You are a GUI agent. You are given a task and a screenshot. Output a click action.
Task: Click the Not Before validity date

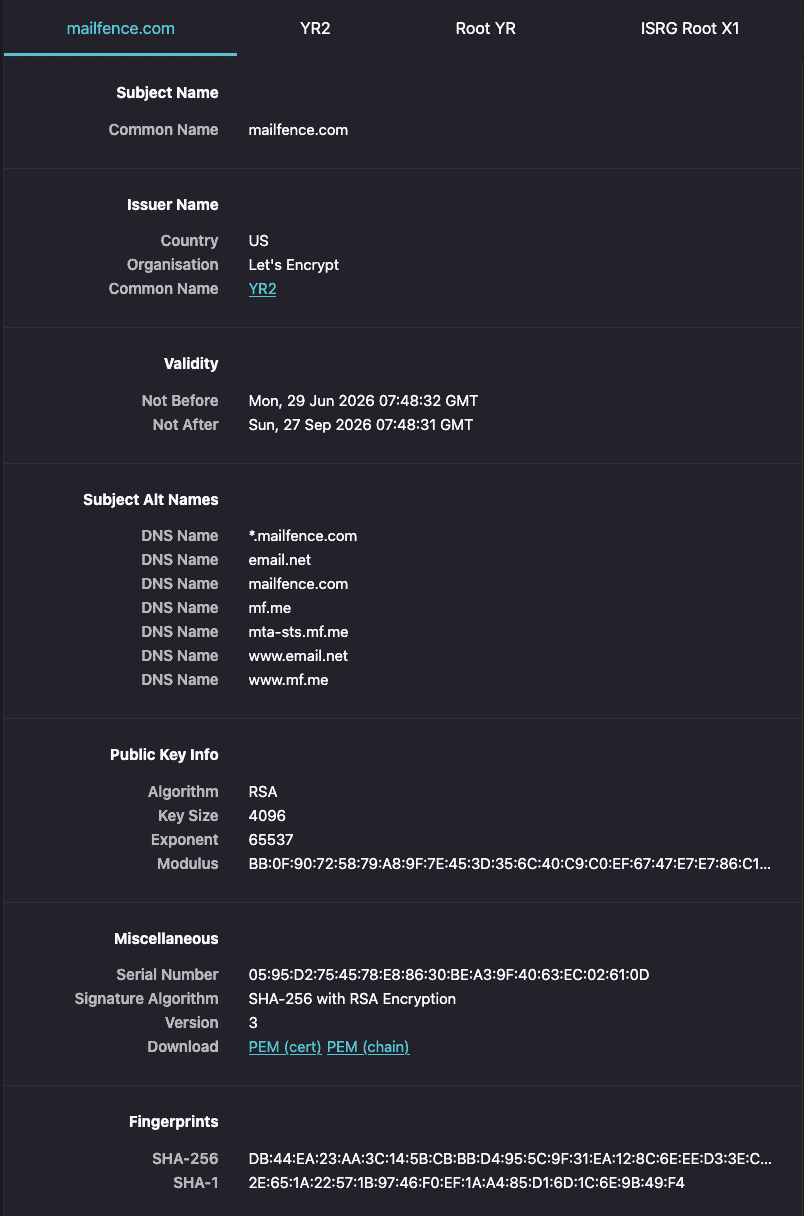[363, 401]
